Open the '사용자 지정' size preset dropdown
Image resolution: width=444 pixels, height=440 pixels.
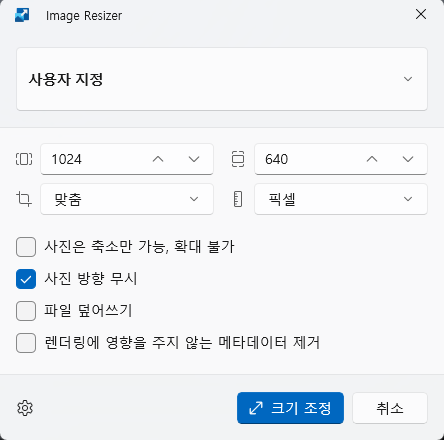click(x=222, y=79)
